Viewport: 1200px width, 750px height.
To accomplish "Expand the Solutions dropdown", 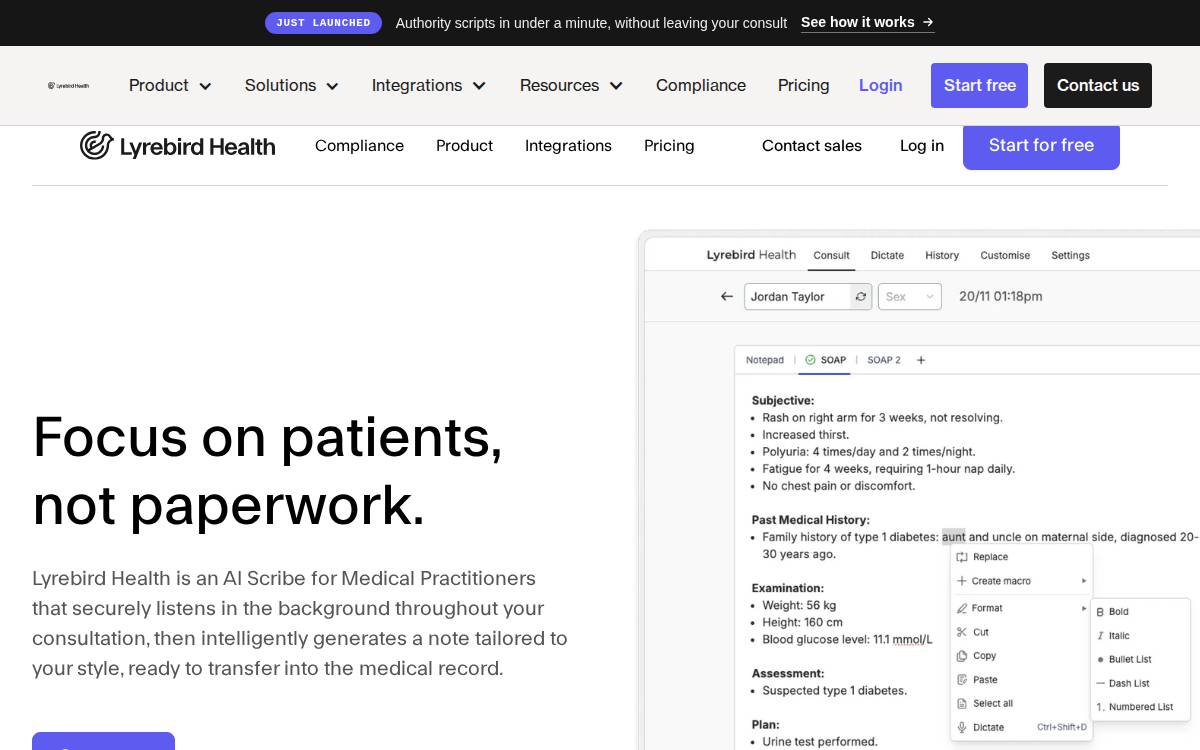I will click(292, 86).
